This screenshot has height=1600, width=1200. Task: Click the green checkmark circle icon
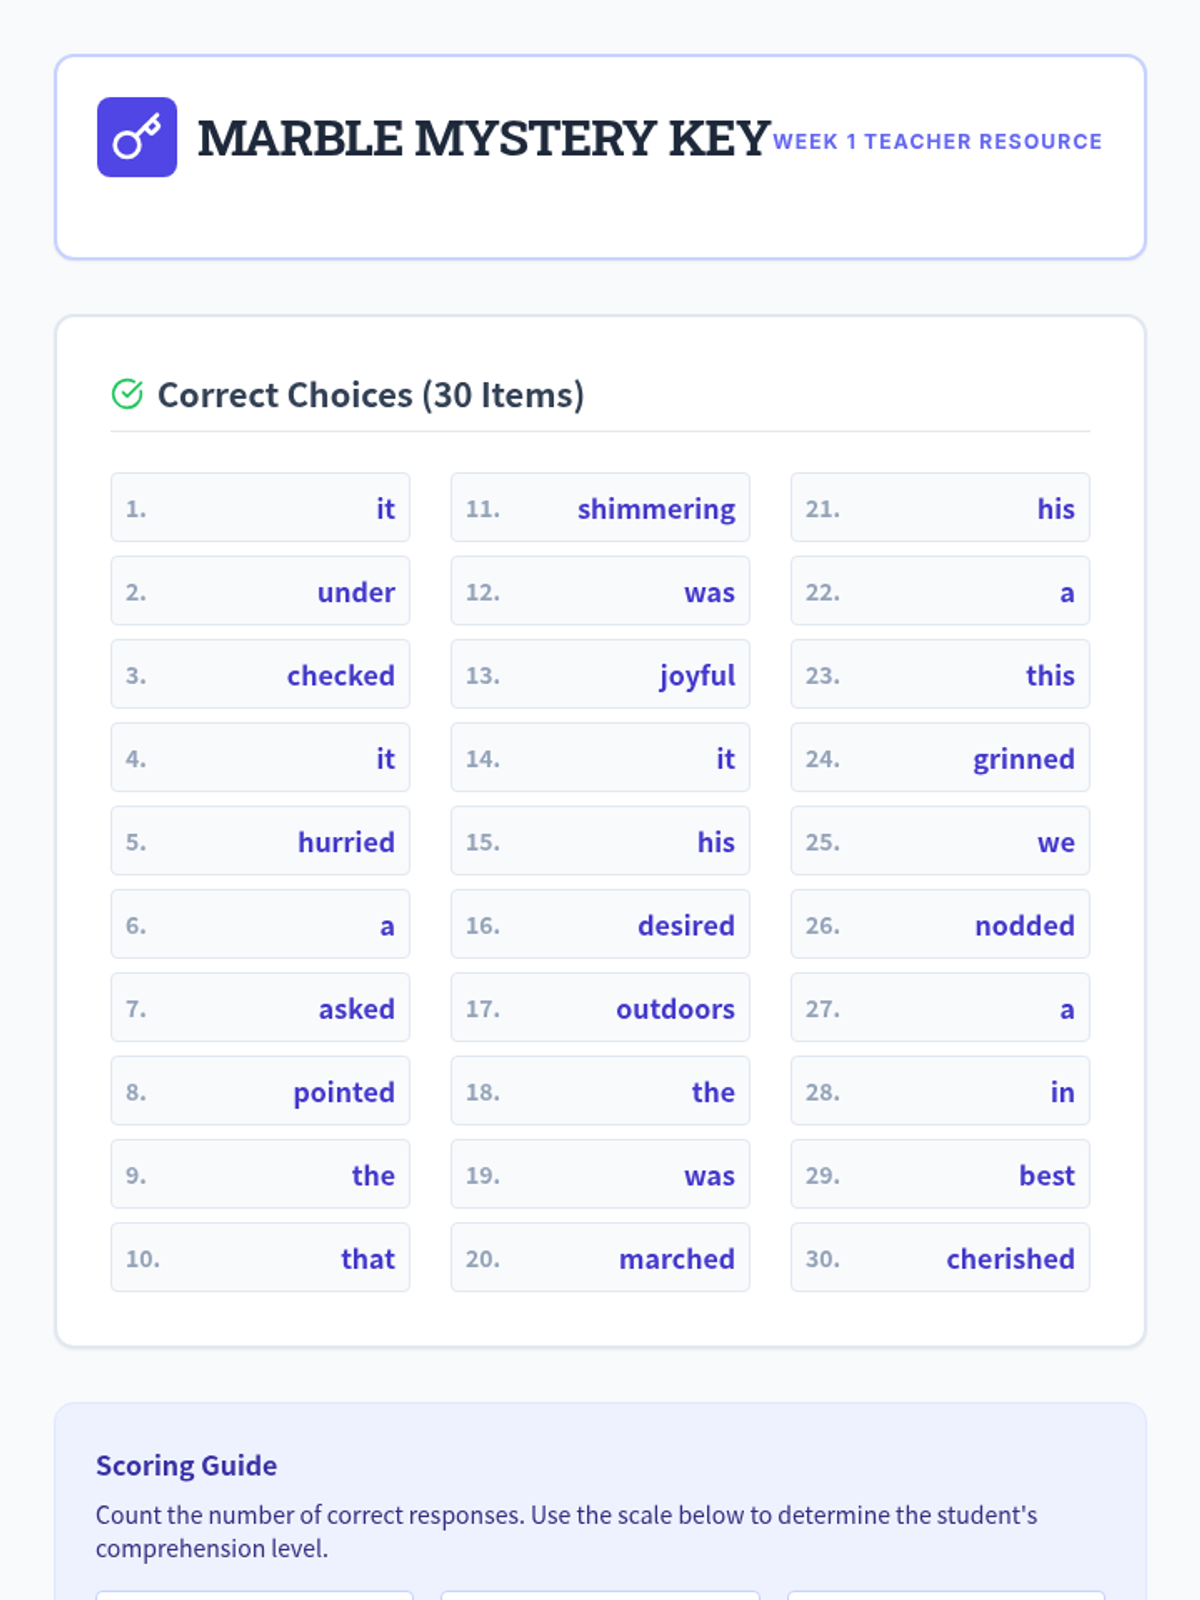[127, 394]
